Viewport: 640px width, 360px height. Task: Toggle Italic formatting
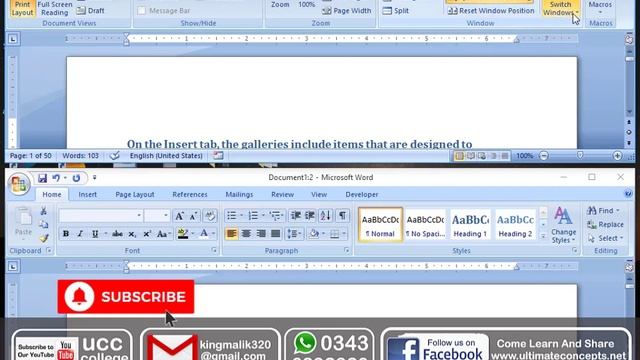point(80,234)
